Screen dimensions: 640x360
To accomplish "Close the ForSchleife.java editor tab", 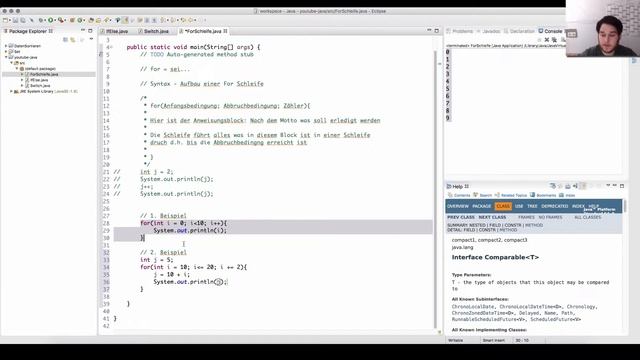I will 225,31.
